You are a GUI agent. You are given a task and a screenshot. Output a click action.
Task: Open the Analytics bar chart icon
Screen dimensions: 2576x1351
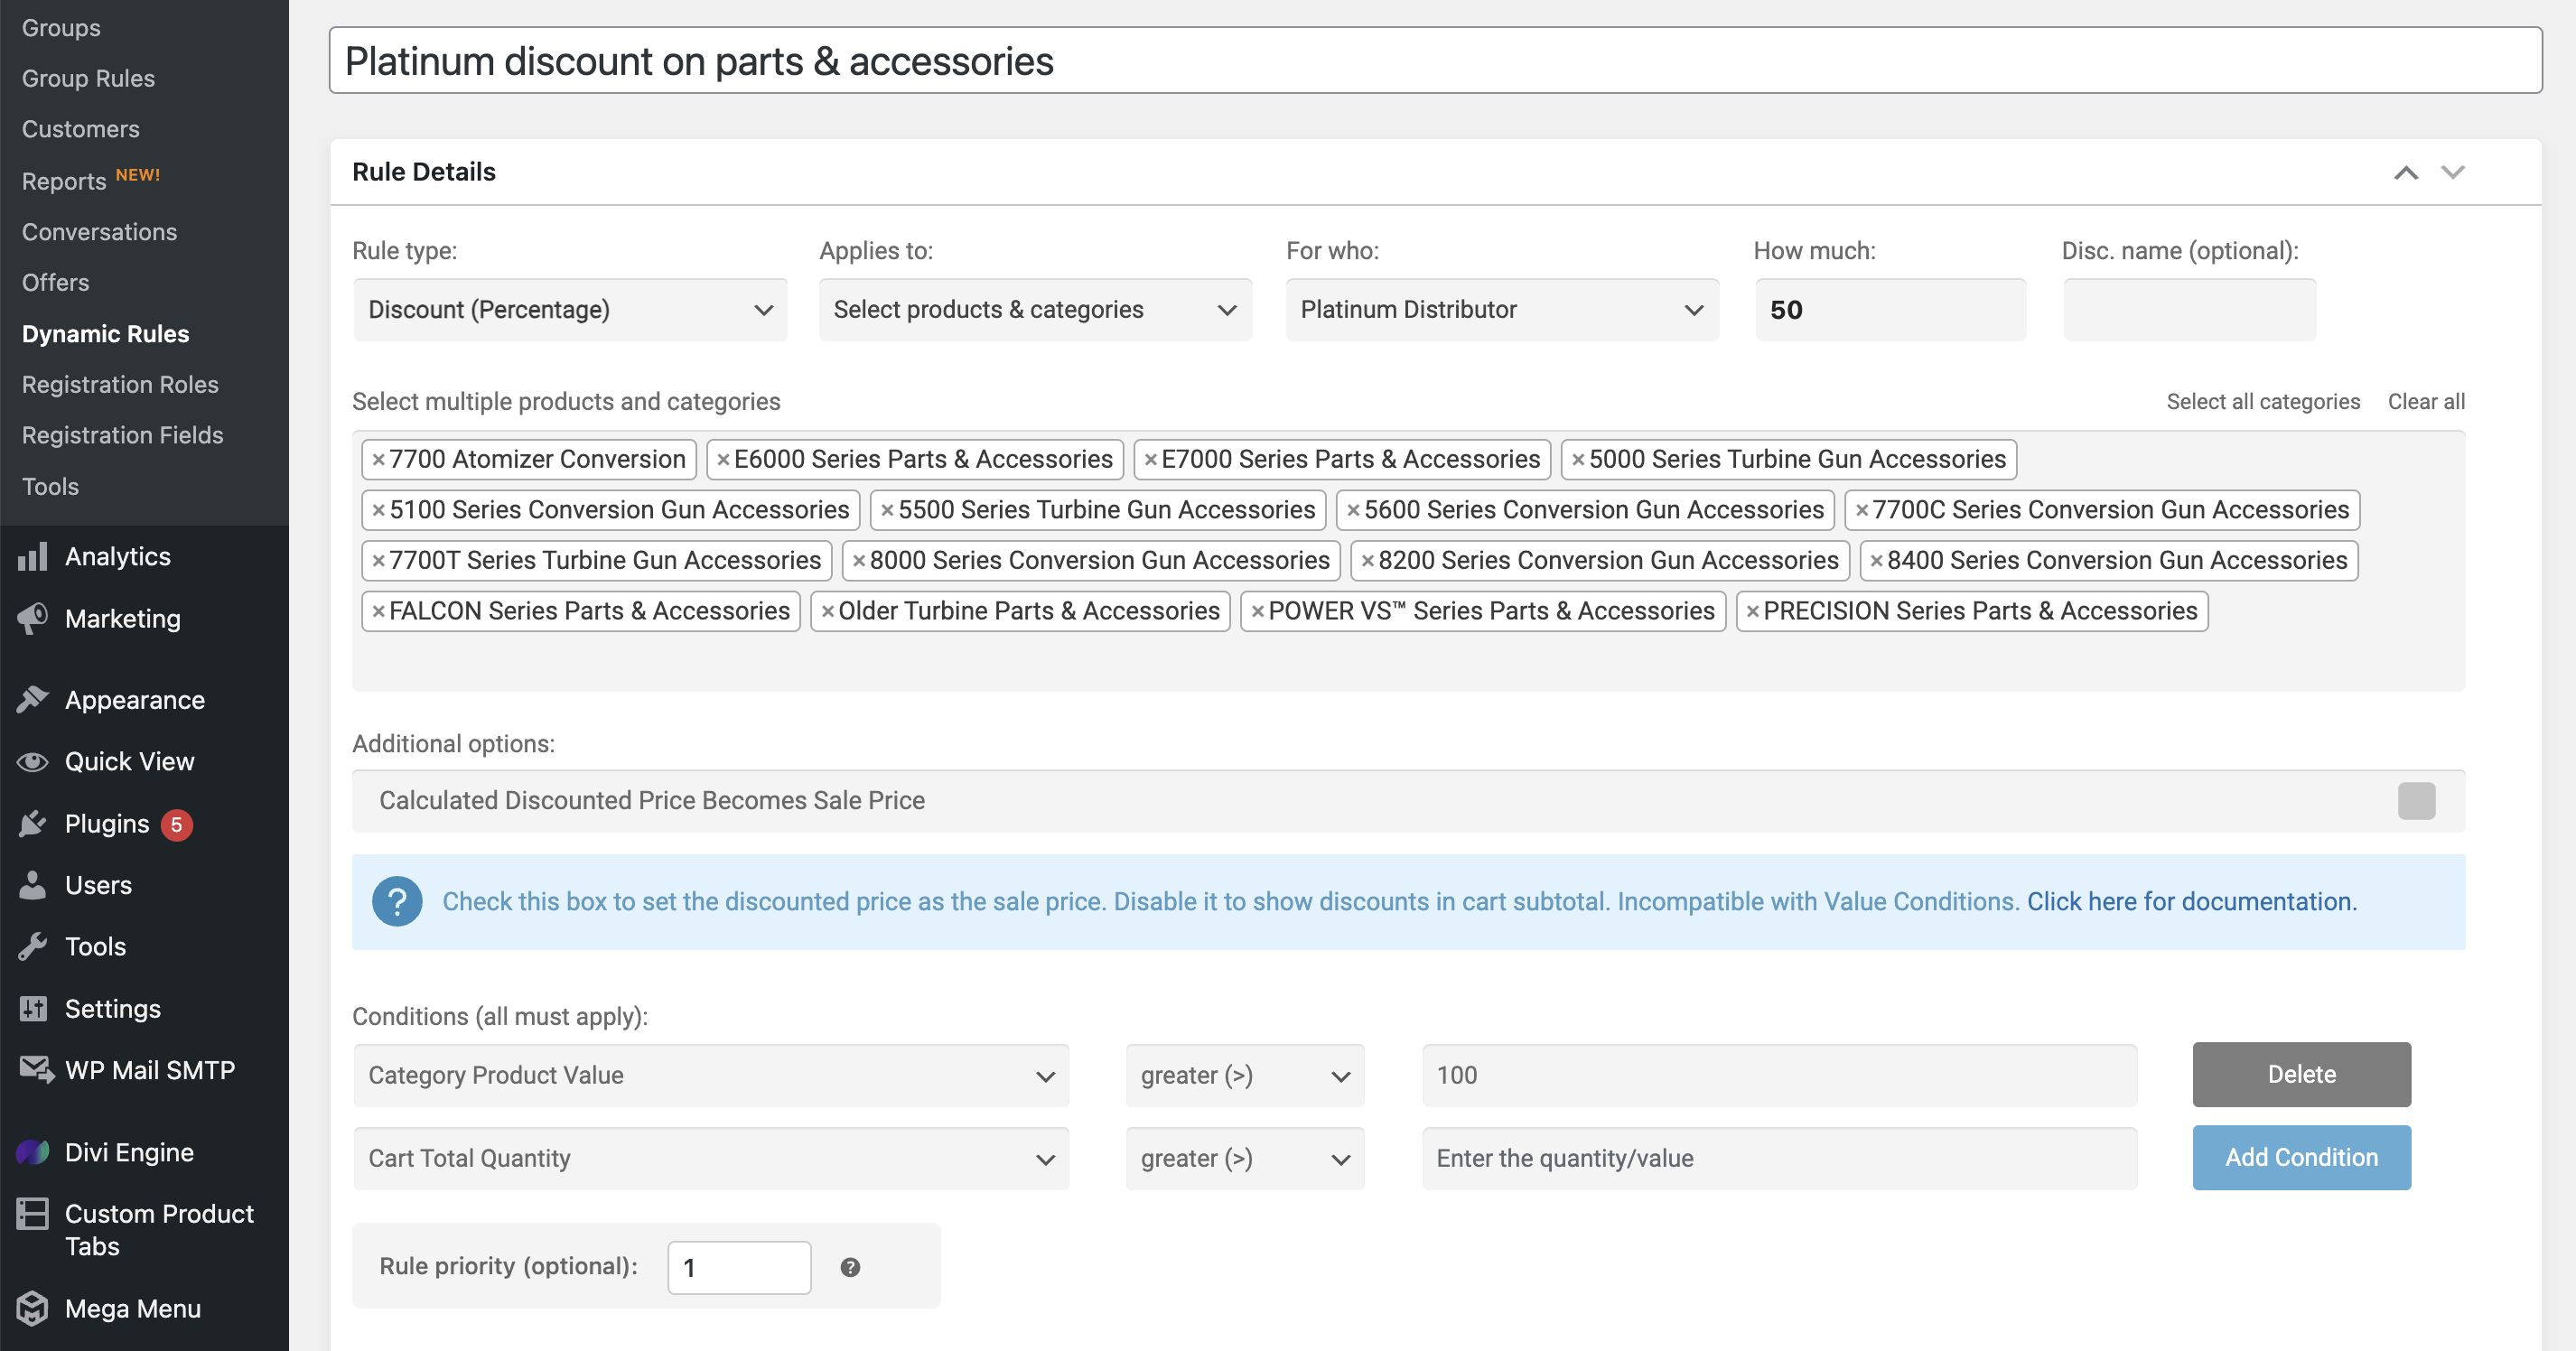pos(32,557)
